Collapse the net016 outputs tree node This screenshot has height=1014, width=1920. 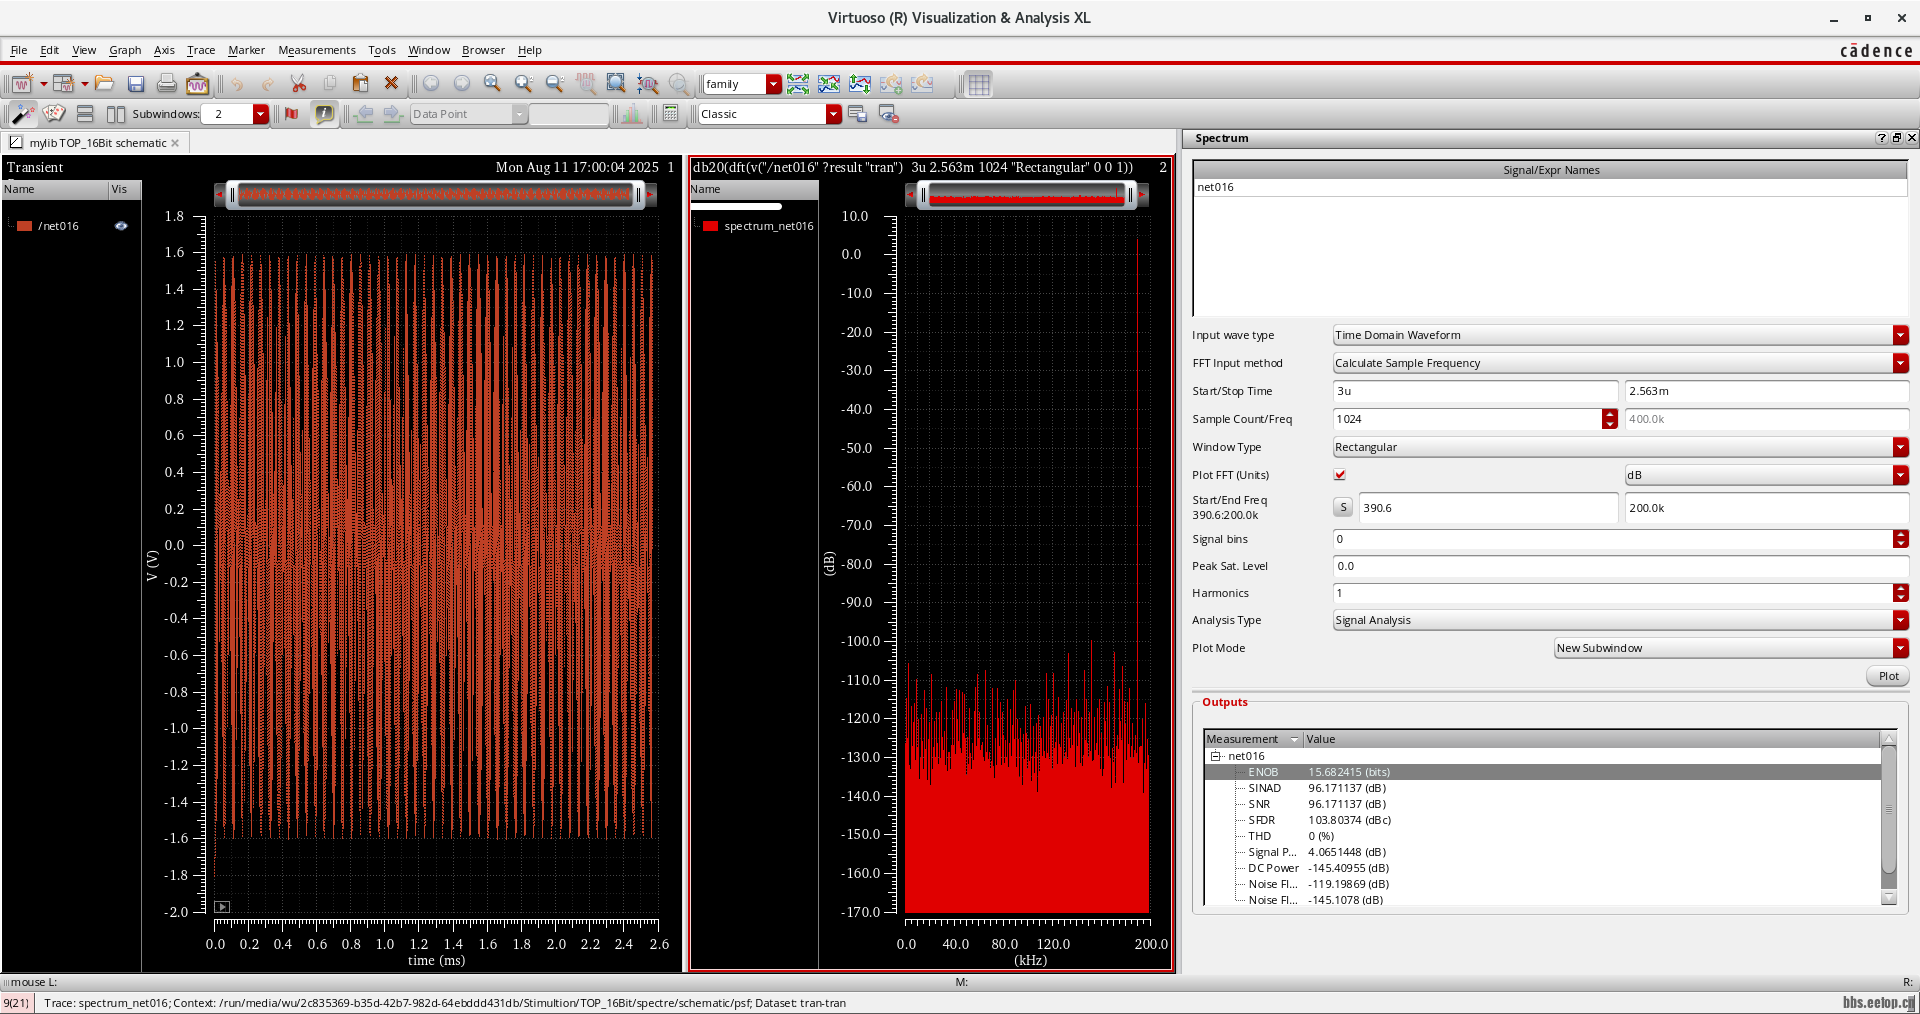pyautogui.click(x=1216, y=756)
